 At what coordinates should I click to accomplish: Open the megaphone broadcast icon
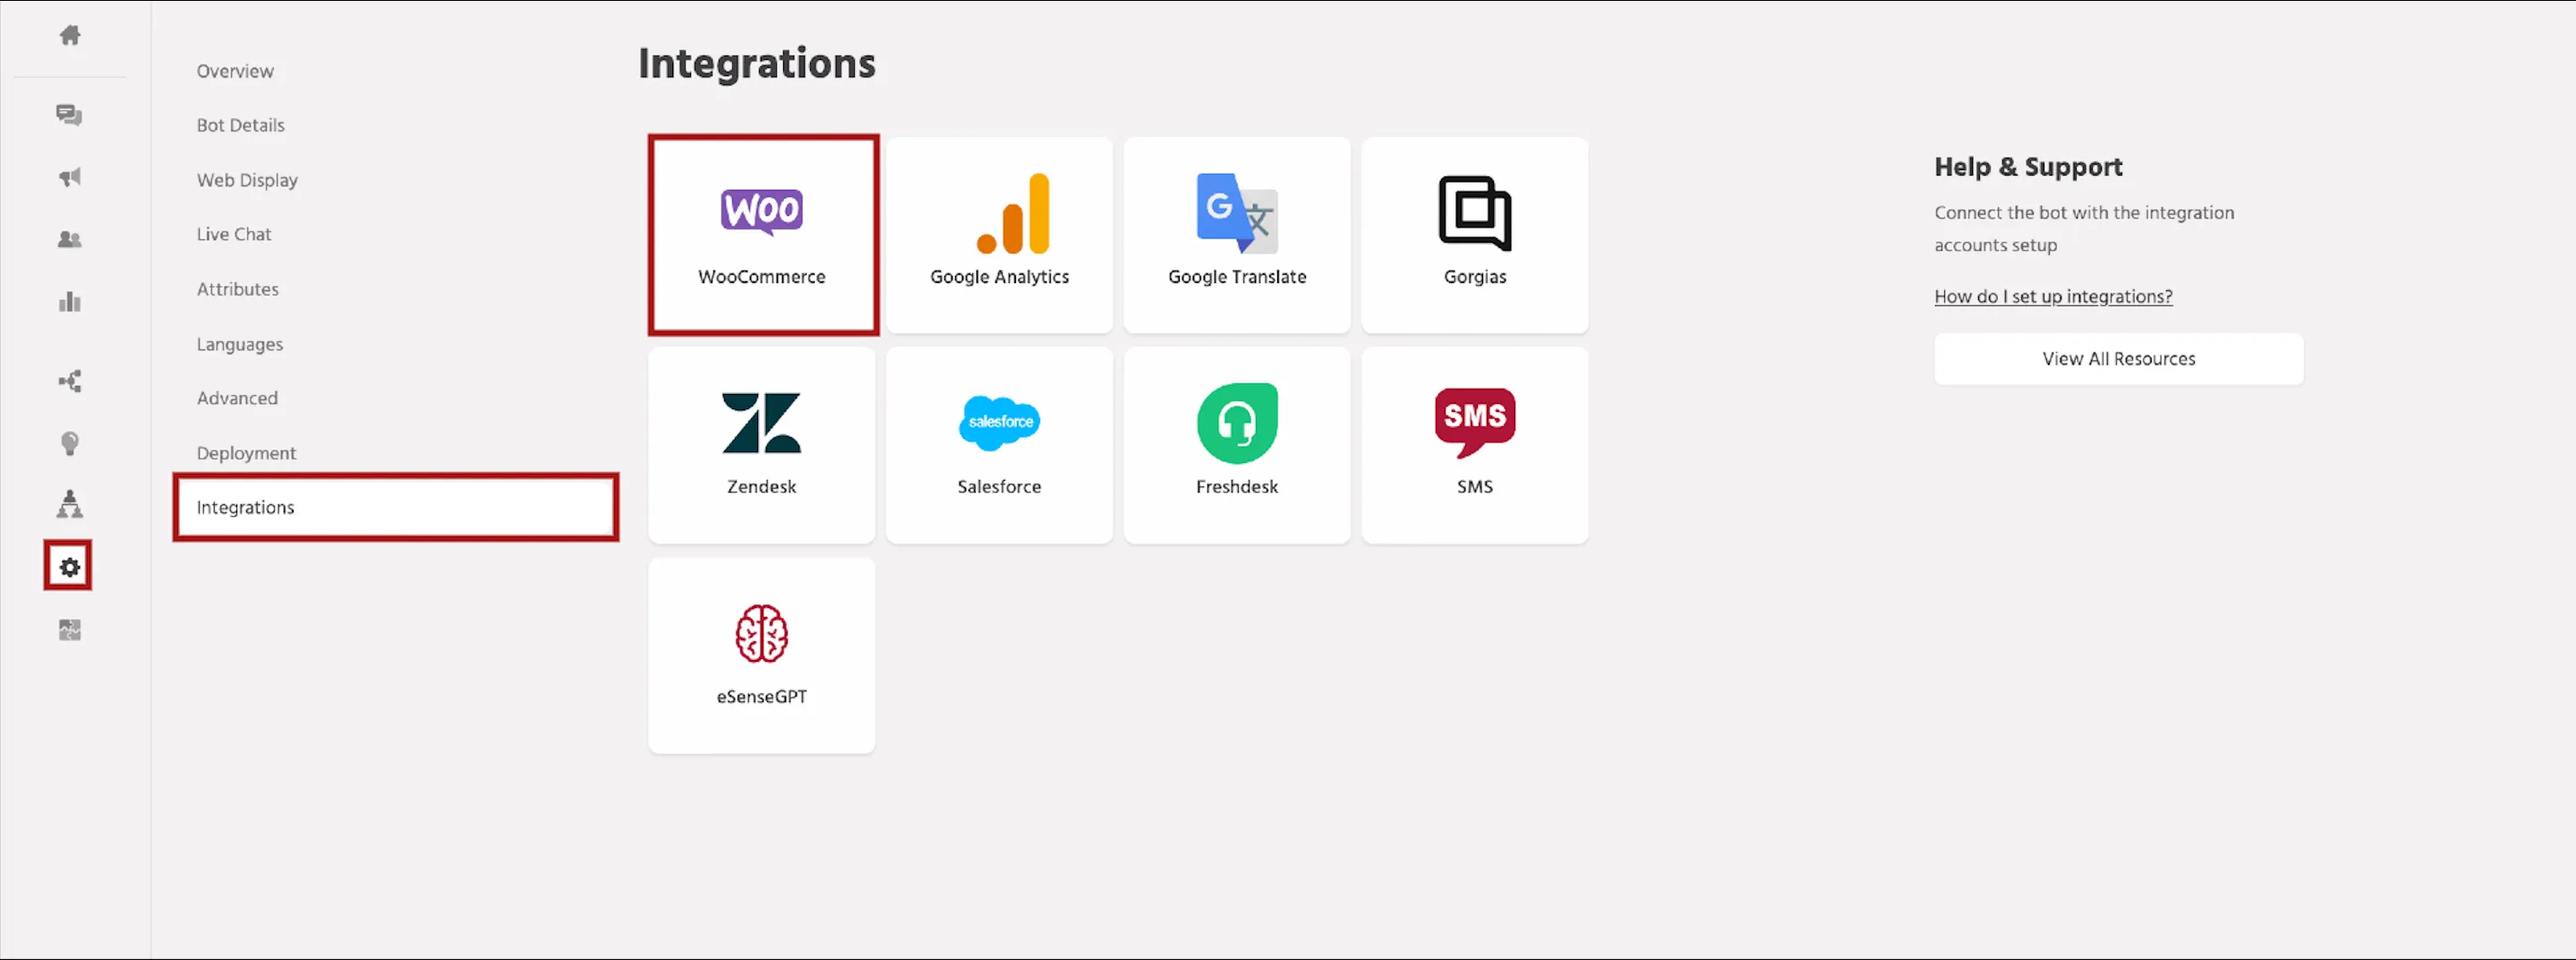(x=69, y=178)
